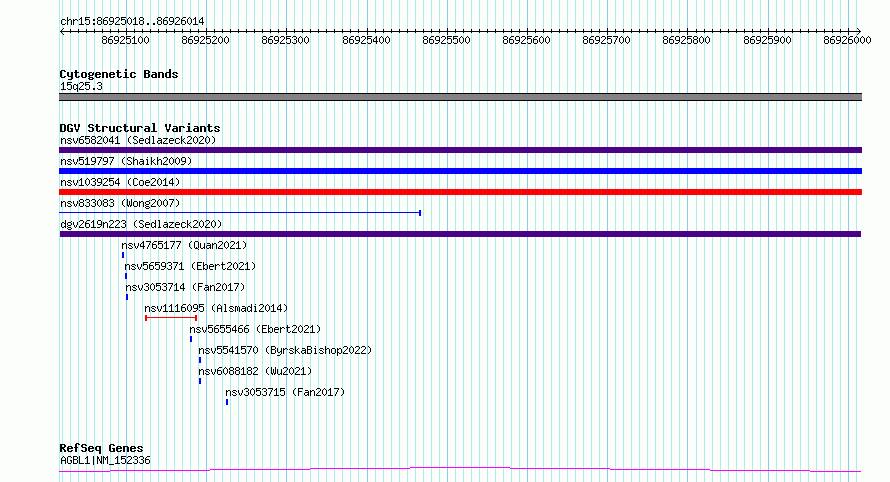Click the nsv833083 (Wong2007) label
The width and height of the screenshot is (890, 482).
tap(120, 203)
